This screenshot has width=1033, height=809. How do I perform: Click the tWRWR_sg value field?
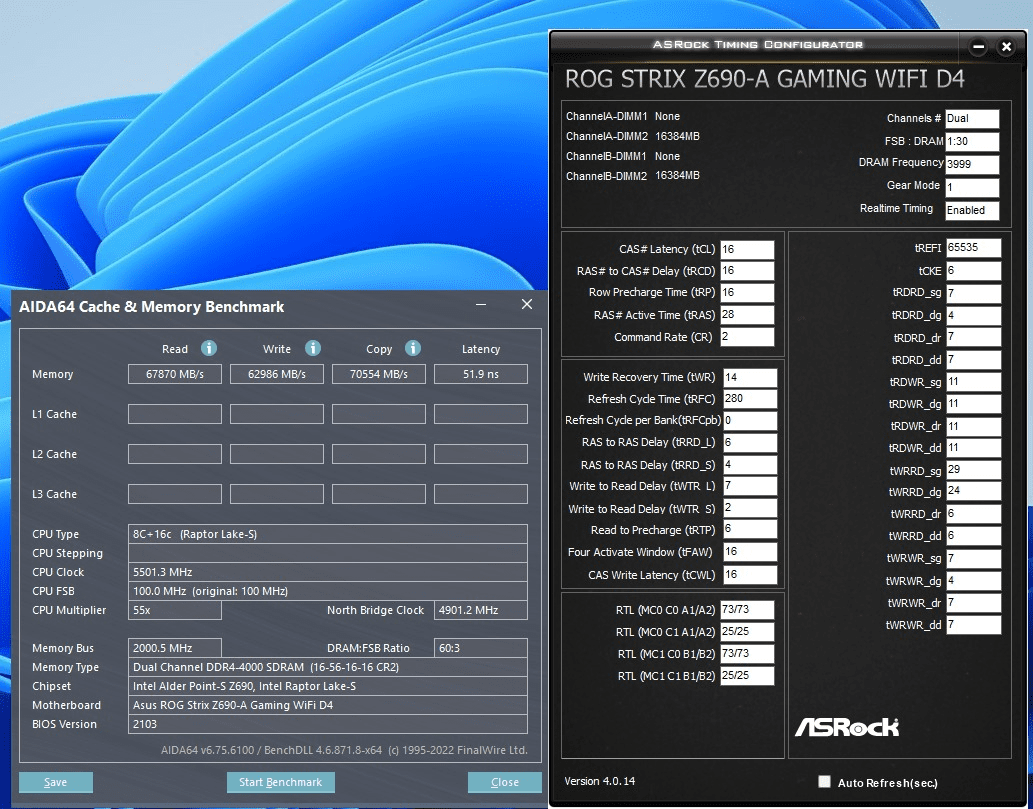tap(974, 559)
